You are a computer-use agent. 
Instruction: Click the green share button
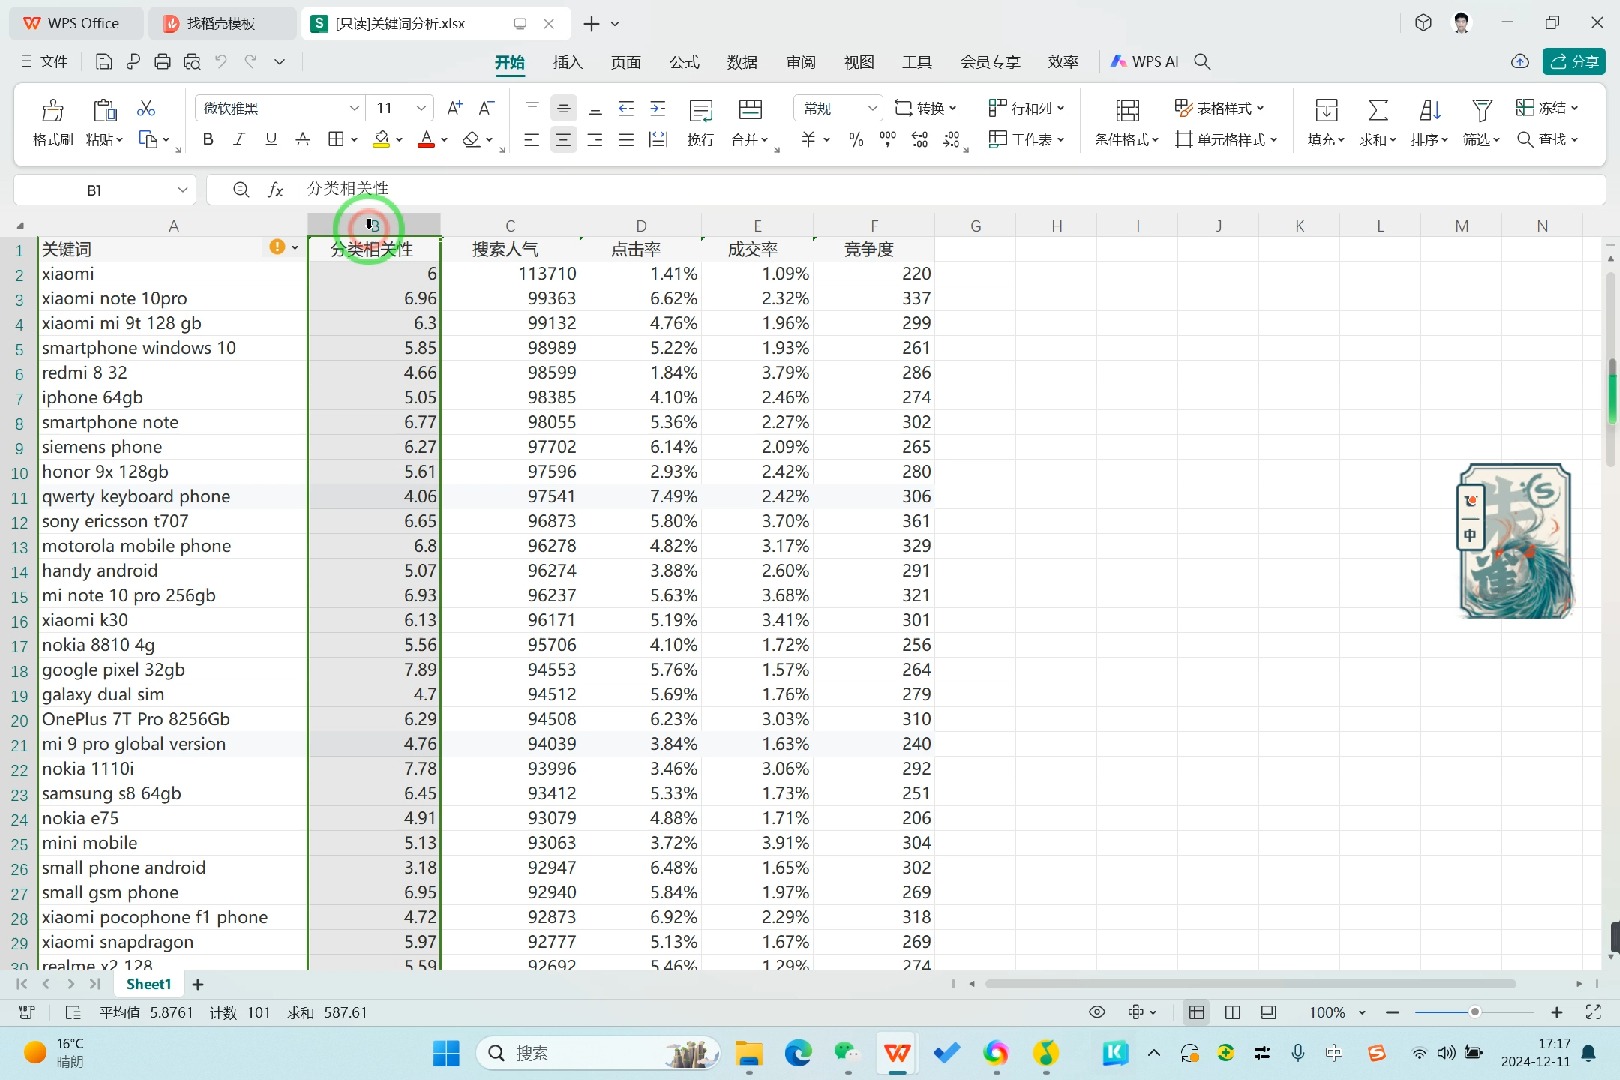pyautogui.click(x=1574, y=62)
